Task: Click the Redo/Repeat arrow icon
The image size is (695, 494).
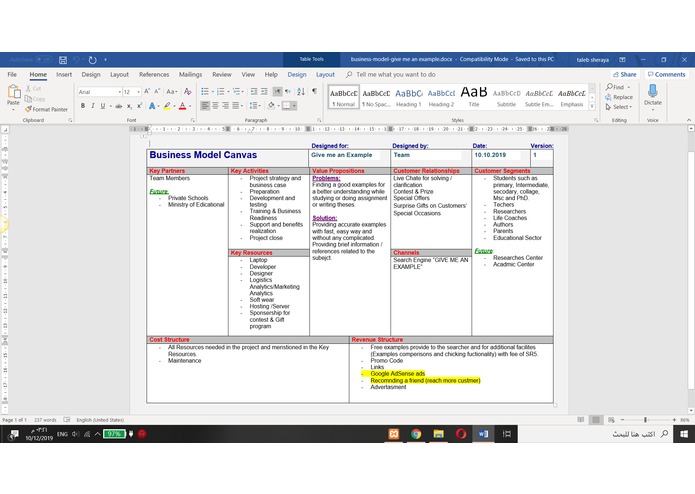Action: 92,60
